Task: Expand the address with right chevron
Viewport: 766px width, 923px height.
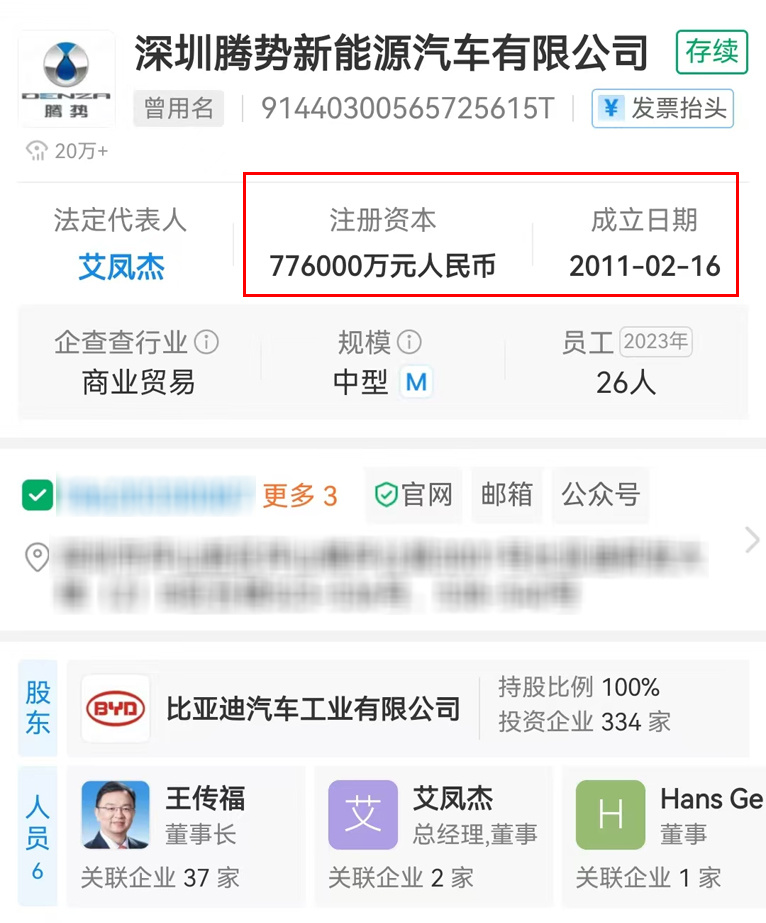Action: click(751, 540)
